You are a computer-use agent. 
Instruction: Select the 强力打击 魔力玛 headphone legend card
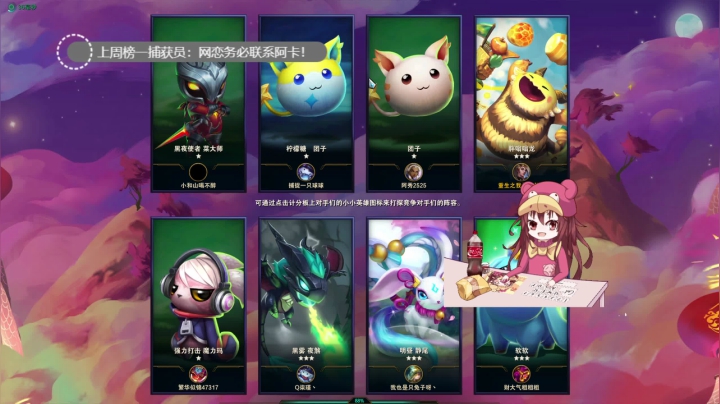(x=198, y=306)
